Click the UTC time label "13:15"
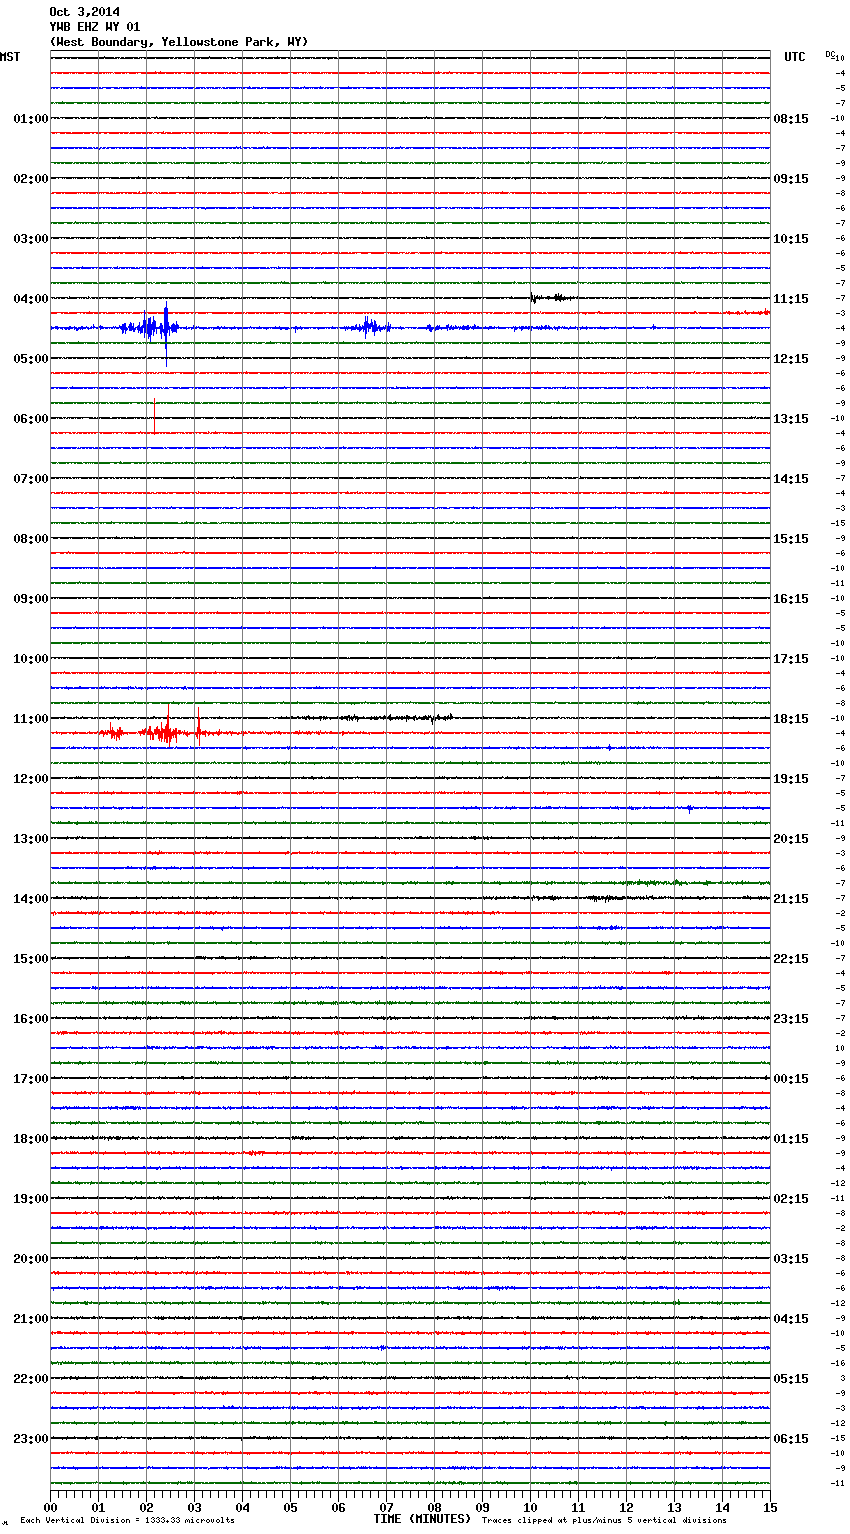The width and height of the screenshot is (850, 1534). point(791,419)
